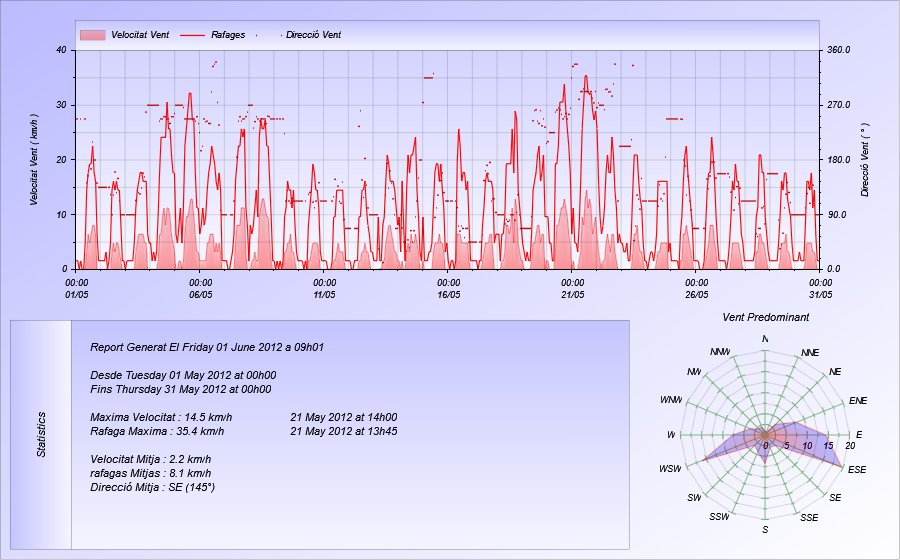Click the Direcció Mitja SE (145°) line
The width and height of the screenshot is (900, 560).
click(x=152, y=487)
